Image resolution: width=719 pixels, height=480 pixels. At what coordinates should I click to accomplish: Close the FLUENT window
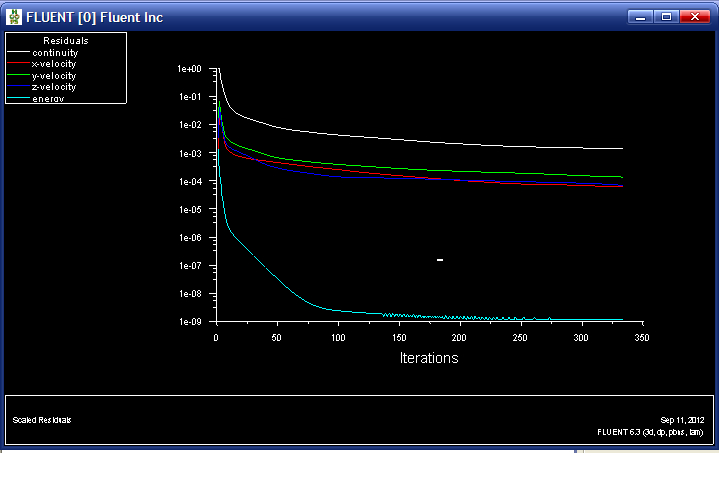(x=692, y=17)
